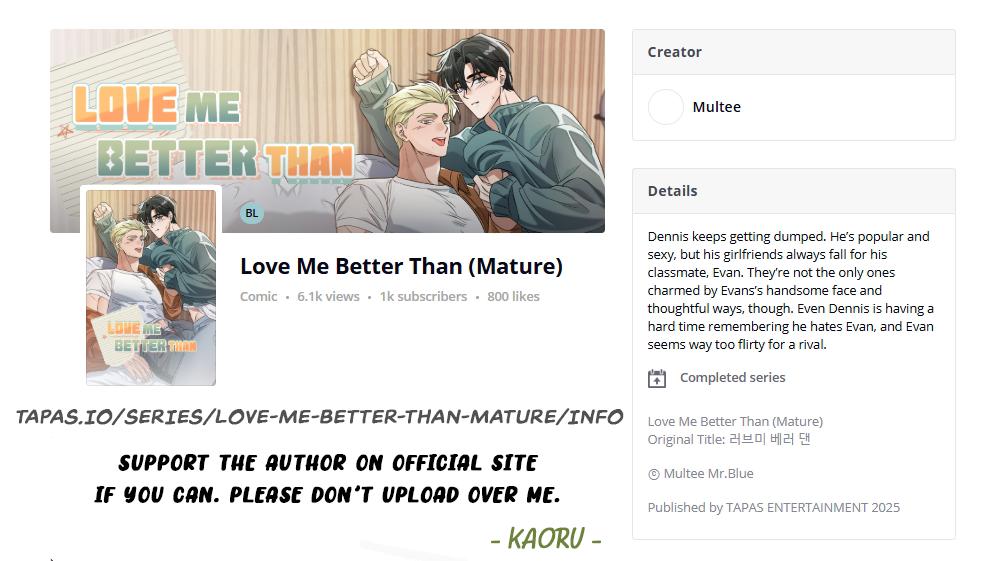984x561 pixels.
Task: Click the Multee creator avatar circle
Action: (665, 107)
